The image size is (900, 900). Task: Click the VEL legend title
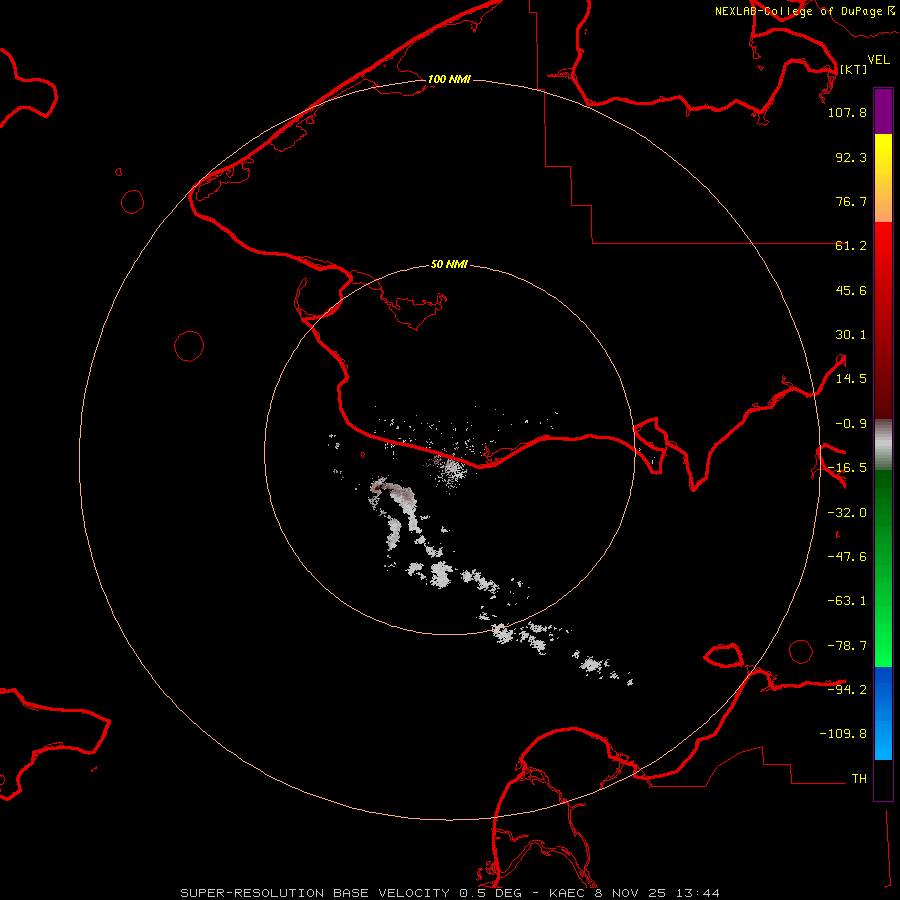coord(878,59)
